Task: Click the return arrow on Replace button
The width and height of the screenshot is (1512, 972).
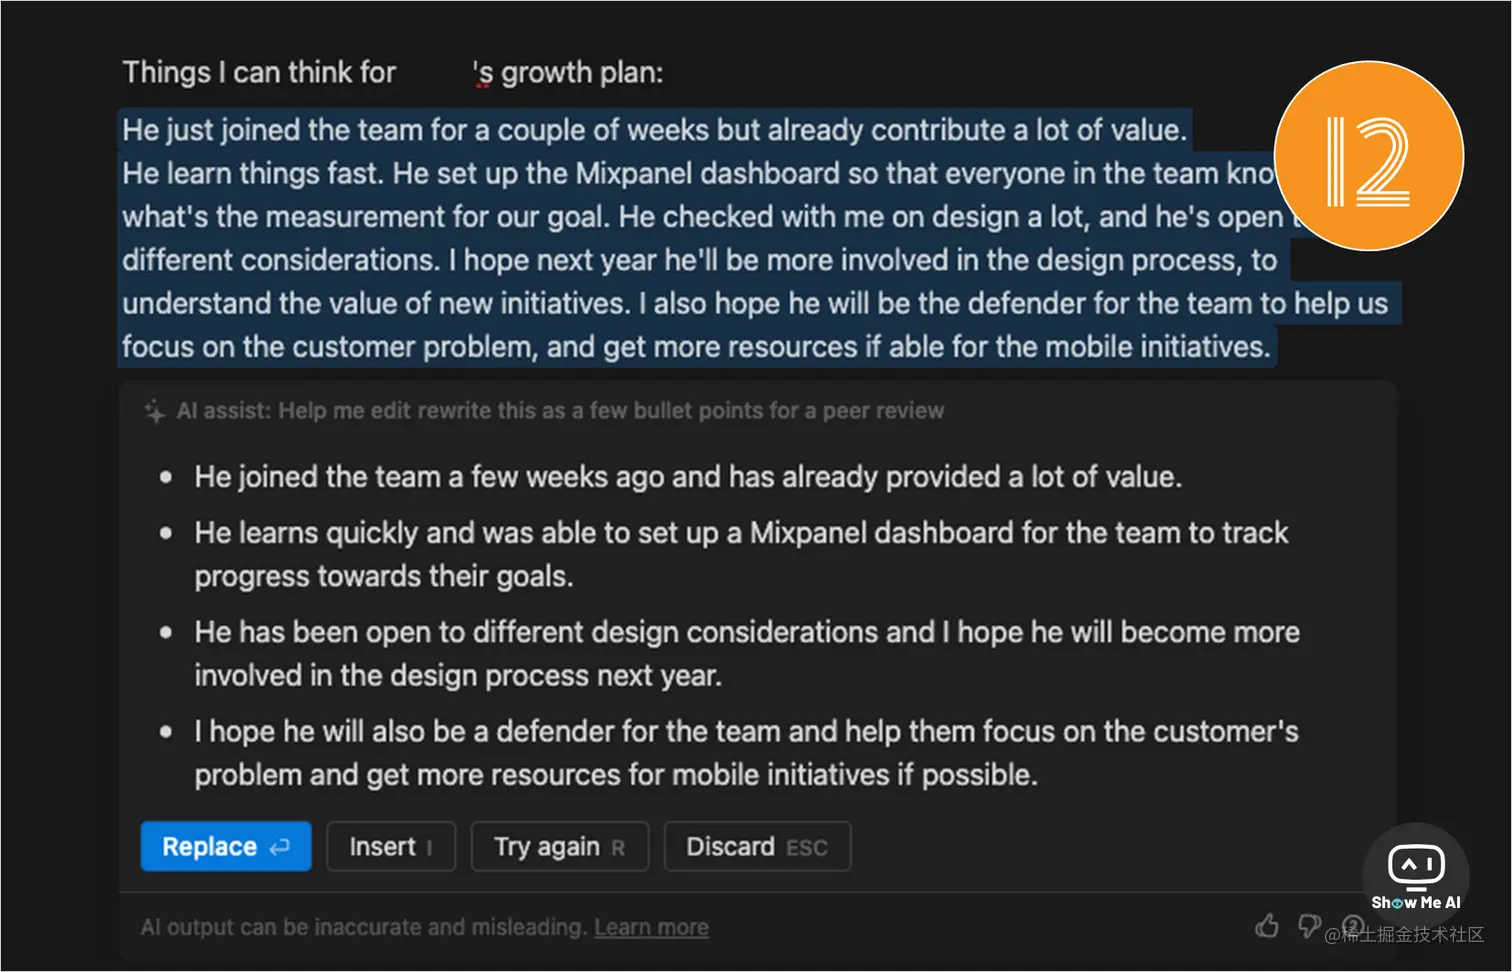Action: (280, 847)
